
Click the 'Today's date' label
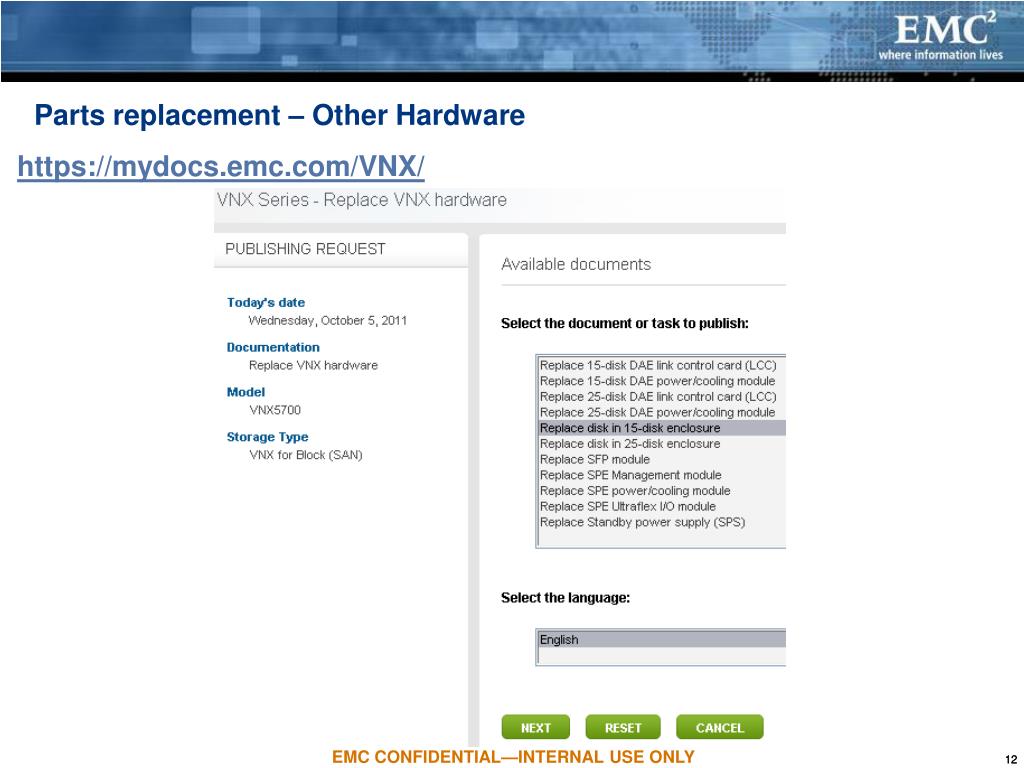click(266, 302)
